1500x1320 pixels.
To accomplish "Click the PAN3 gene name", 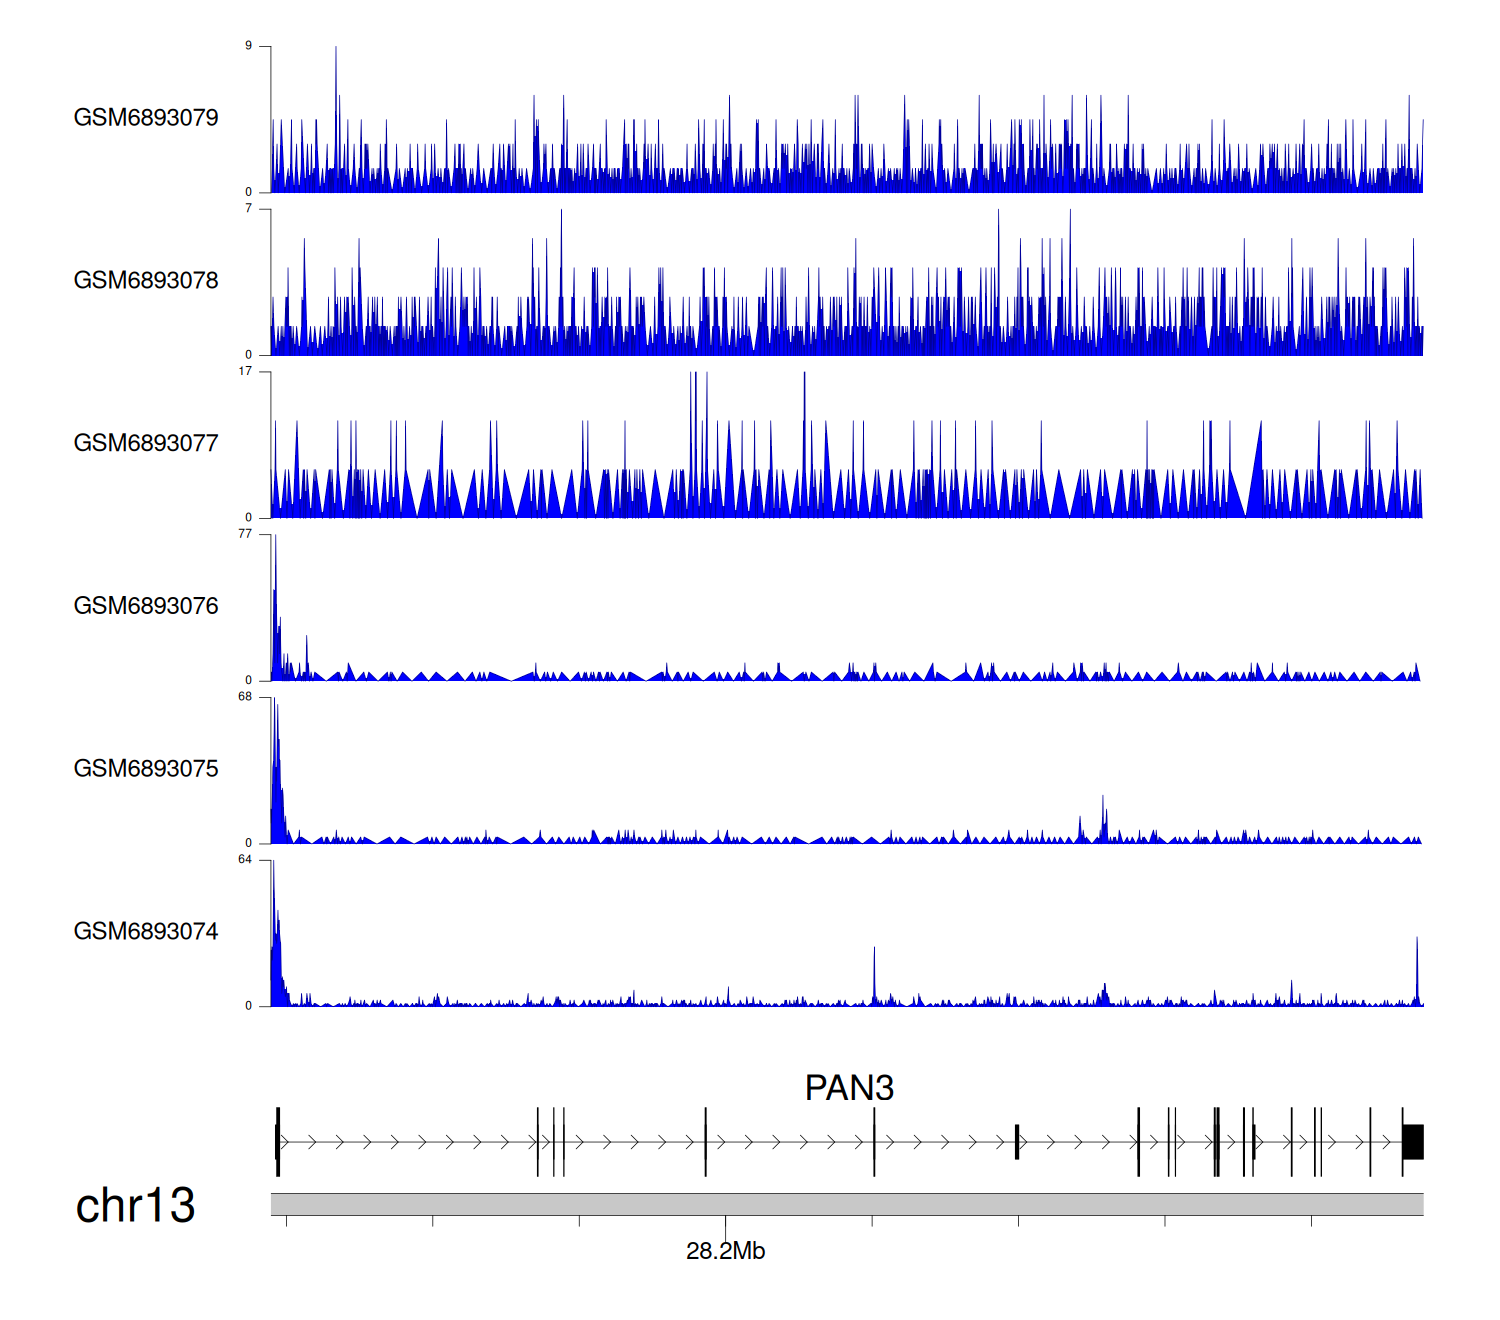I will click(x=849, y=1088).
